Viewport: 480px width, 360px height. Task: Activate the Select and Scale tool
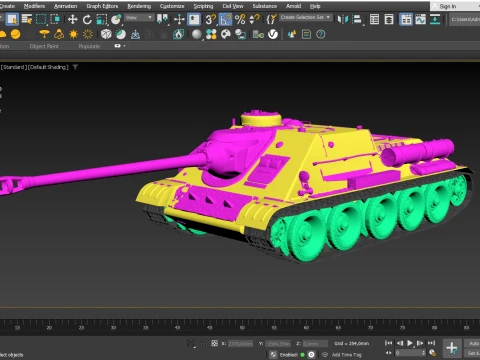pos(102,20)
